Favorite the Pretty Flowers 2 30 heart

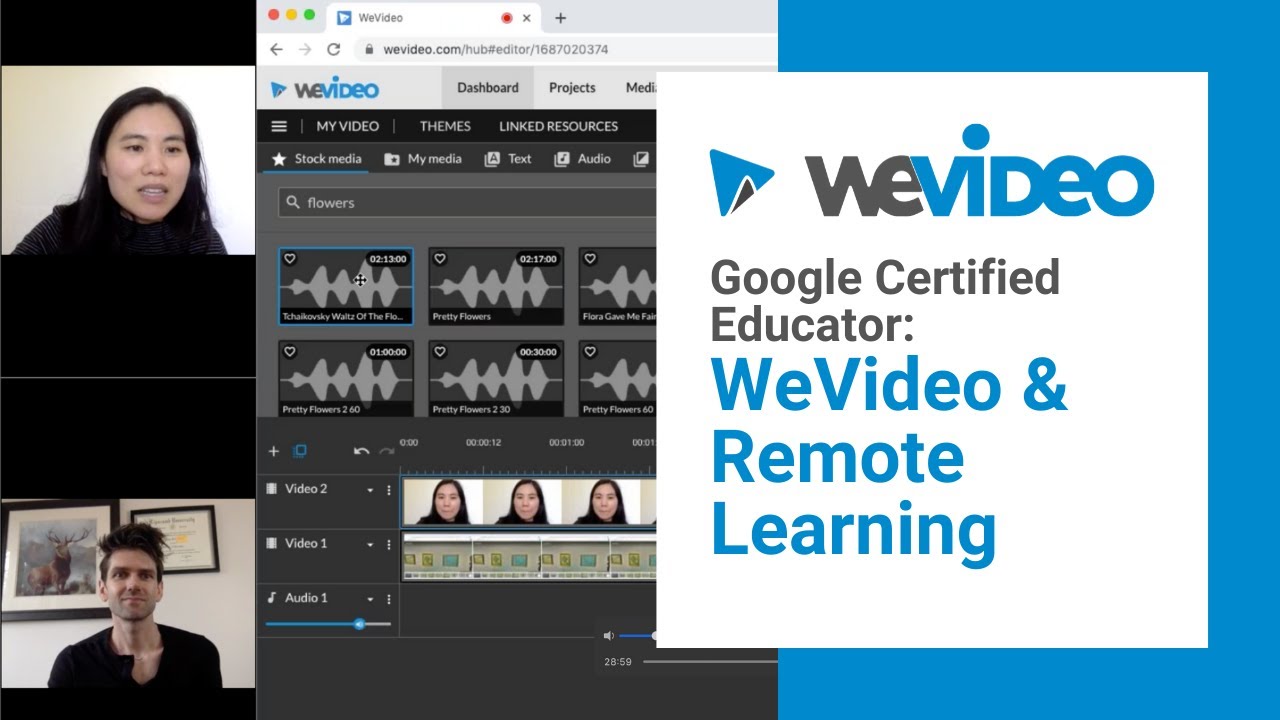440,352
